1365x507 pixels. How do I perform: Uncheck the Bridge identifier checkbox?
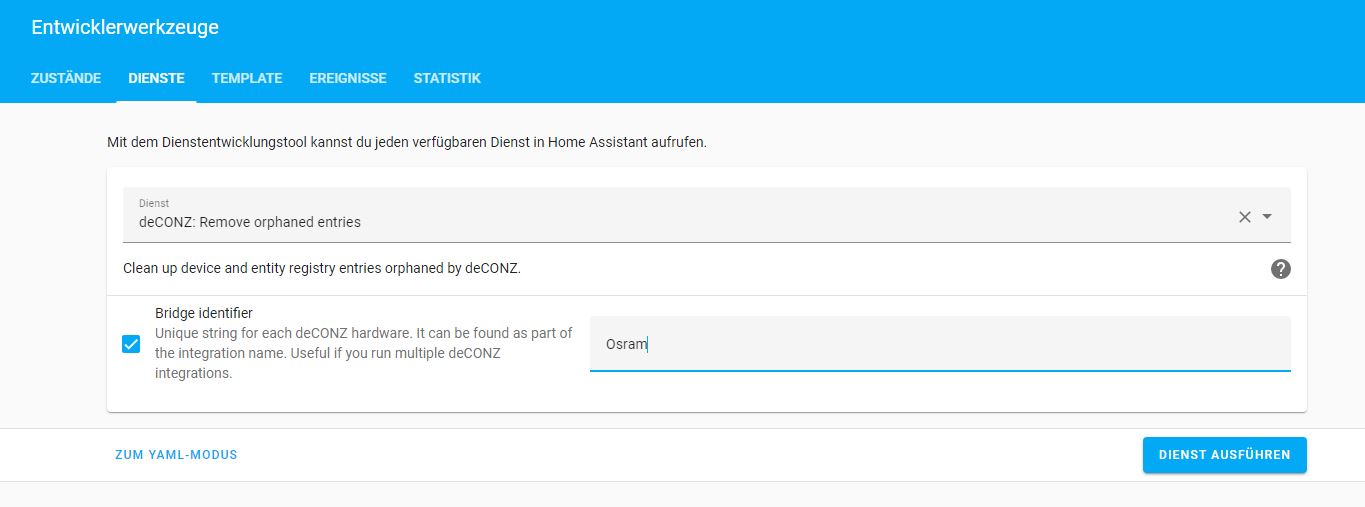tap(131, 344)
